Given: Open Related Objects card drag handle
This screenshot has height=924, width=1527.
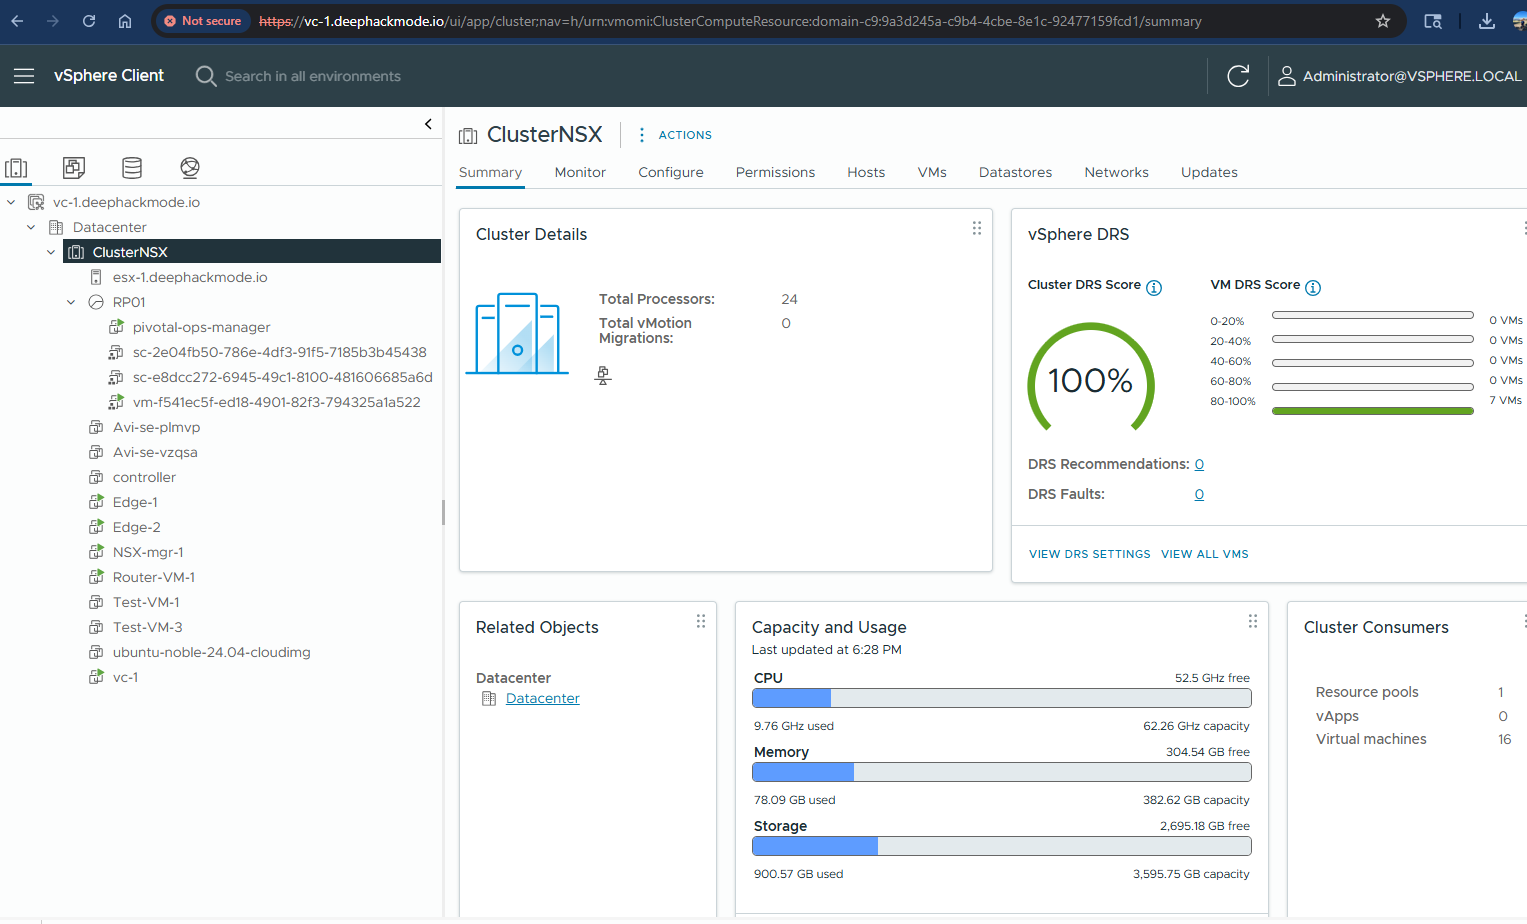Looking at the screenshot, I should [701, 621].
